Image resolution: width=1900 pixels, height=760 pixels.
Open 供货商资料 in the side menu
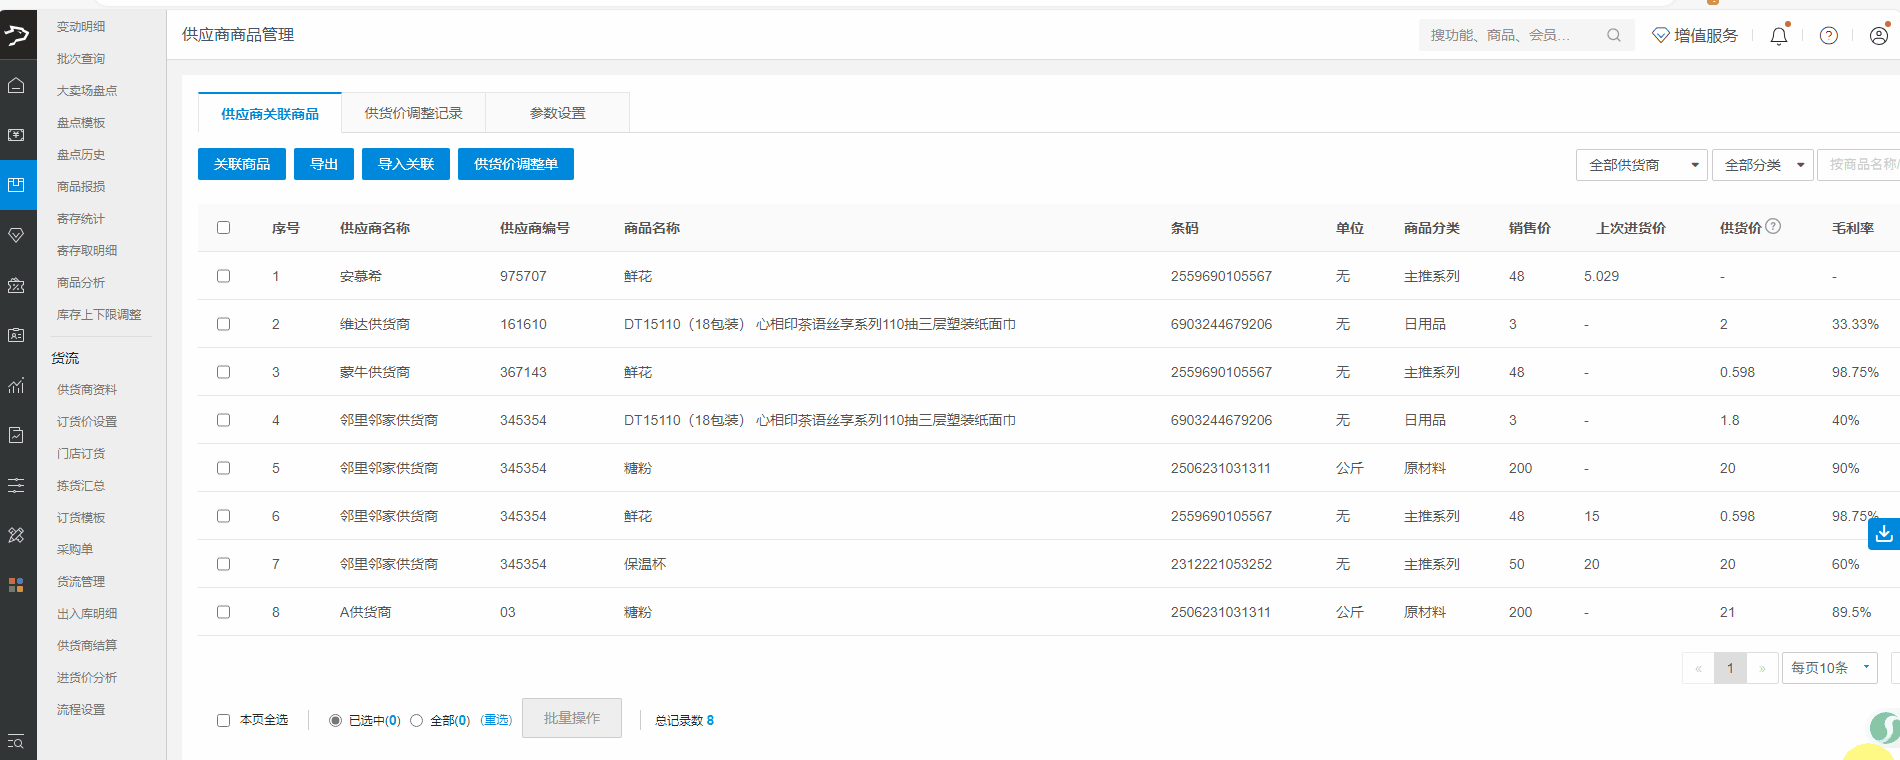coord(87,390)
